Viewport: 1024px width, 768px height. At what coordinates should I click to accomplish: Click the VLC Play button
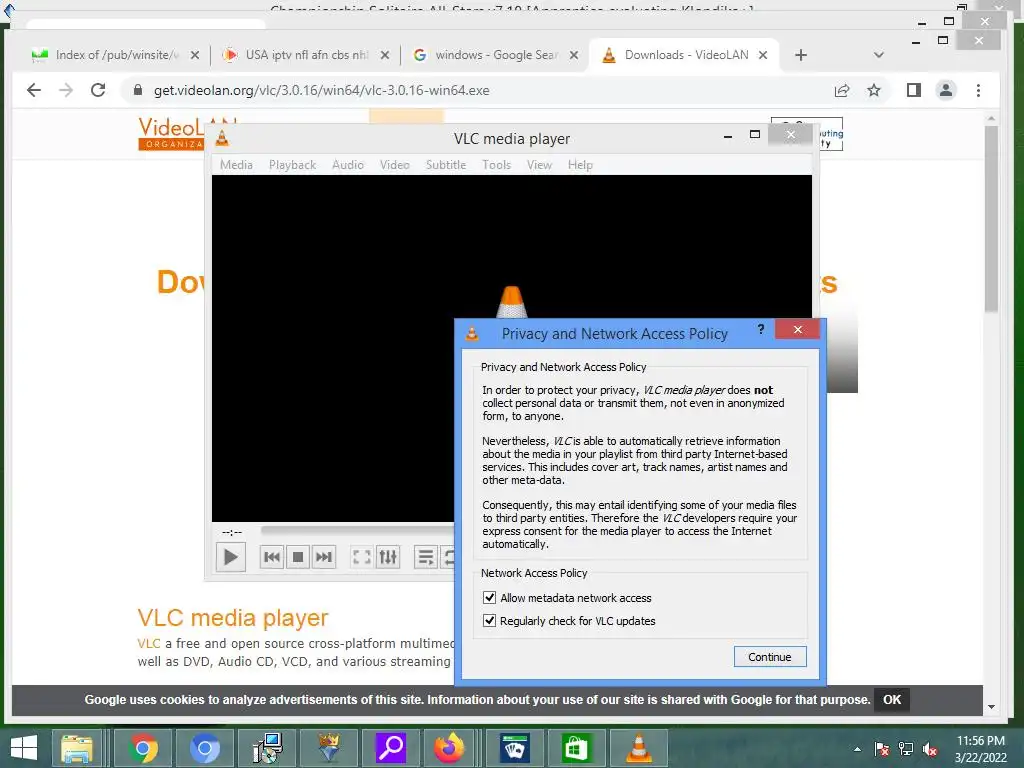[231, 557]
